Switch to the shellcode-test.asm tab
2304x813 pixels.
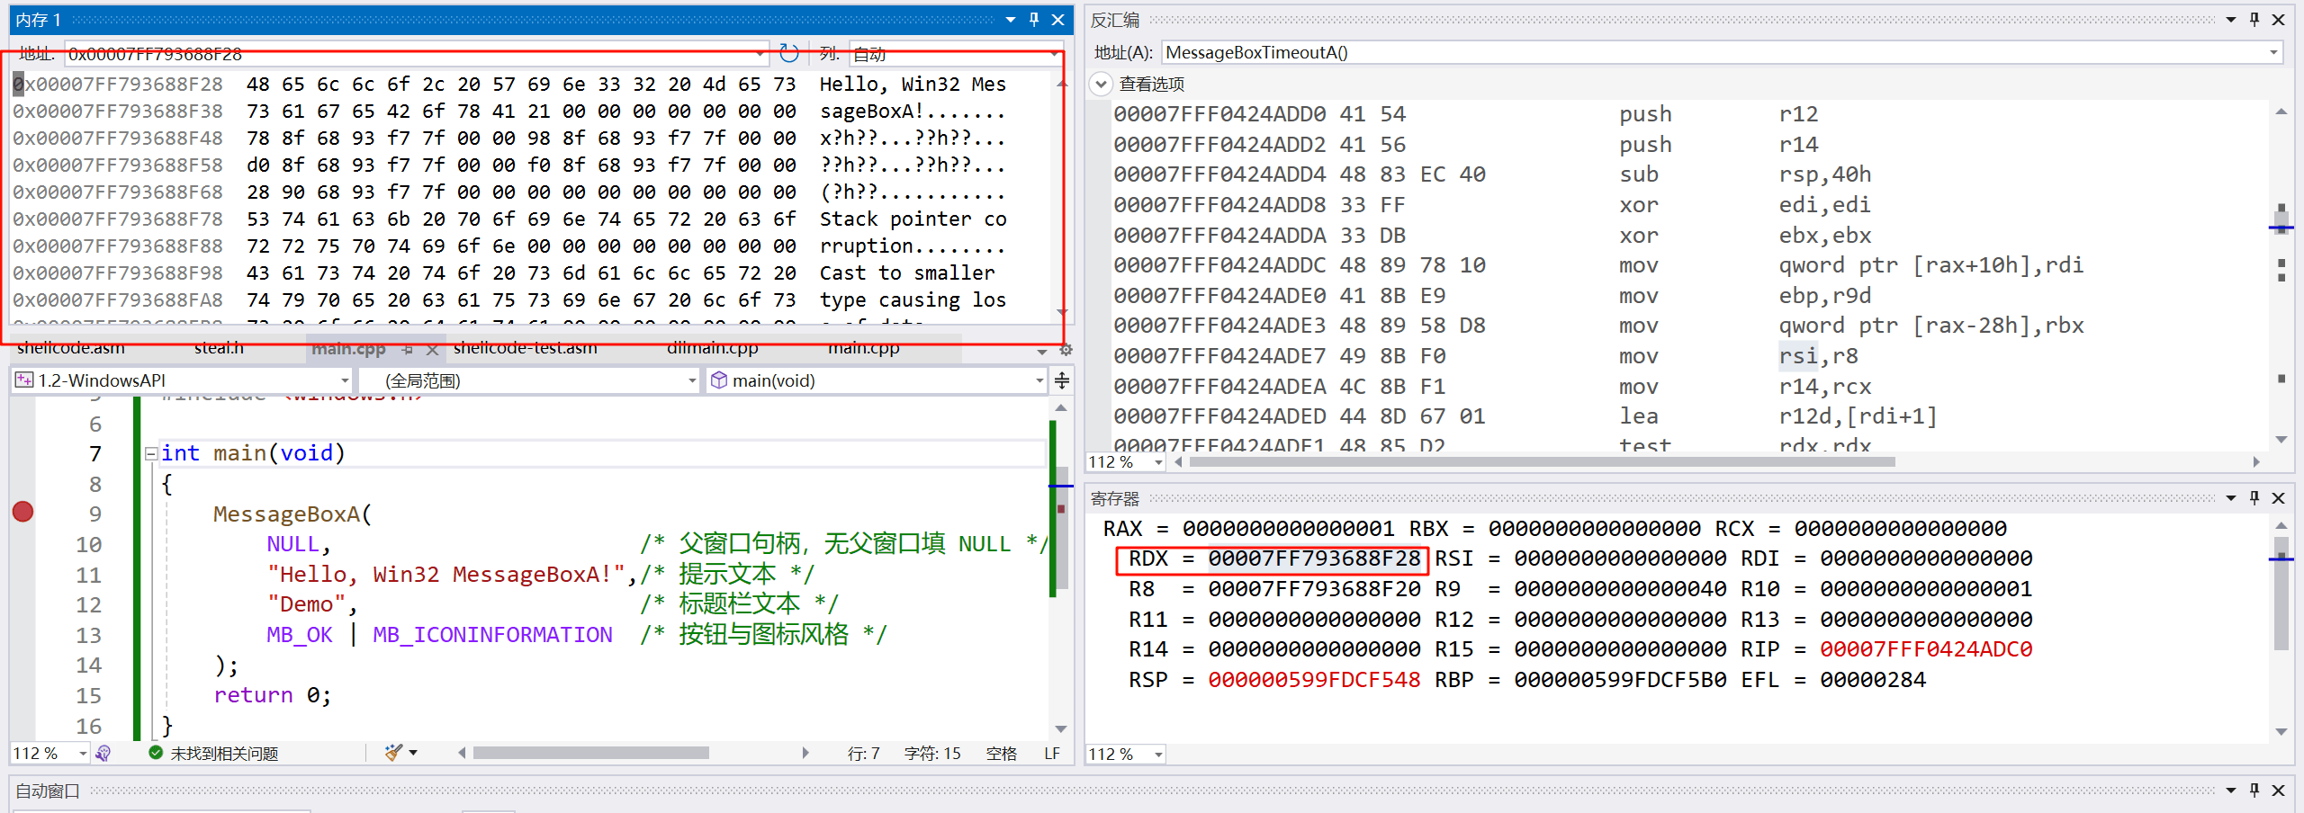pyautogui.click(x=525, y=348)
